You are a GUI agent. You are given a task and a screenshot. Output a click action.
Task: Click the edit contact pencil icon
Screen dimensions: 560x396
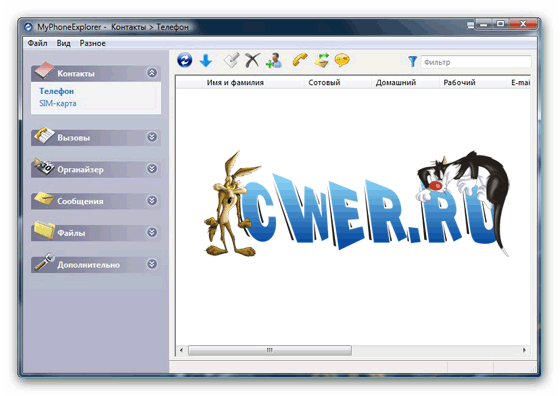(231, 60)
